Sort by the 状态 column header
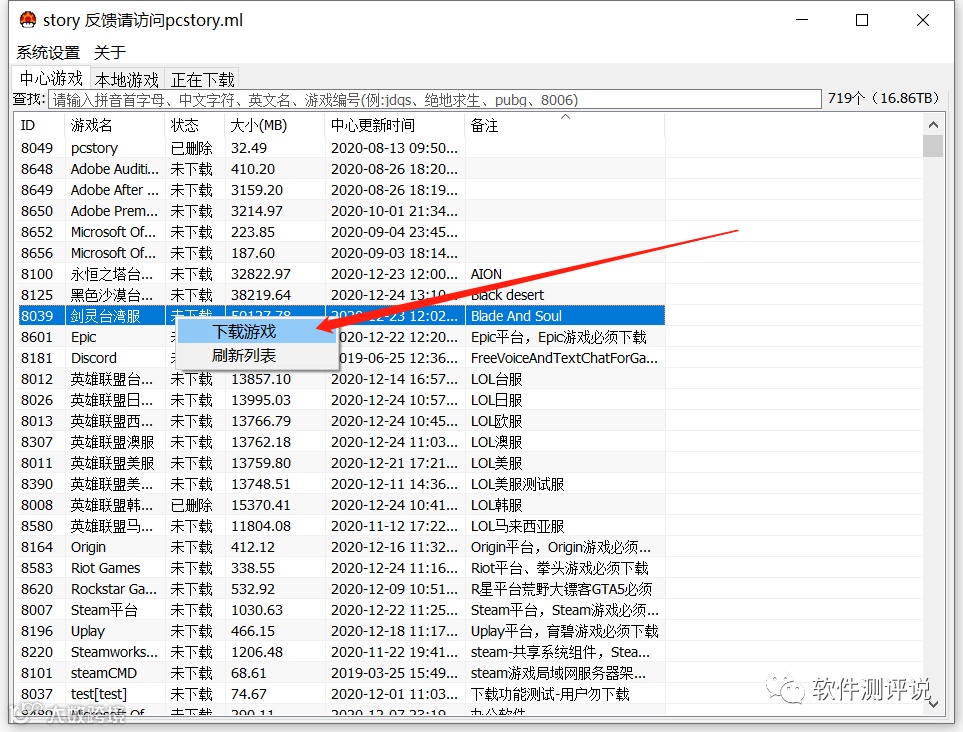This screenshot has width=963, height=732. (x=194, y=125)
